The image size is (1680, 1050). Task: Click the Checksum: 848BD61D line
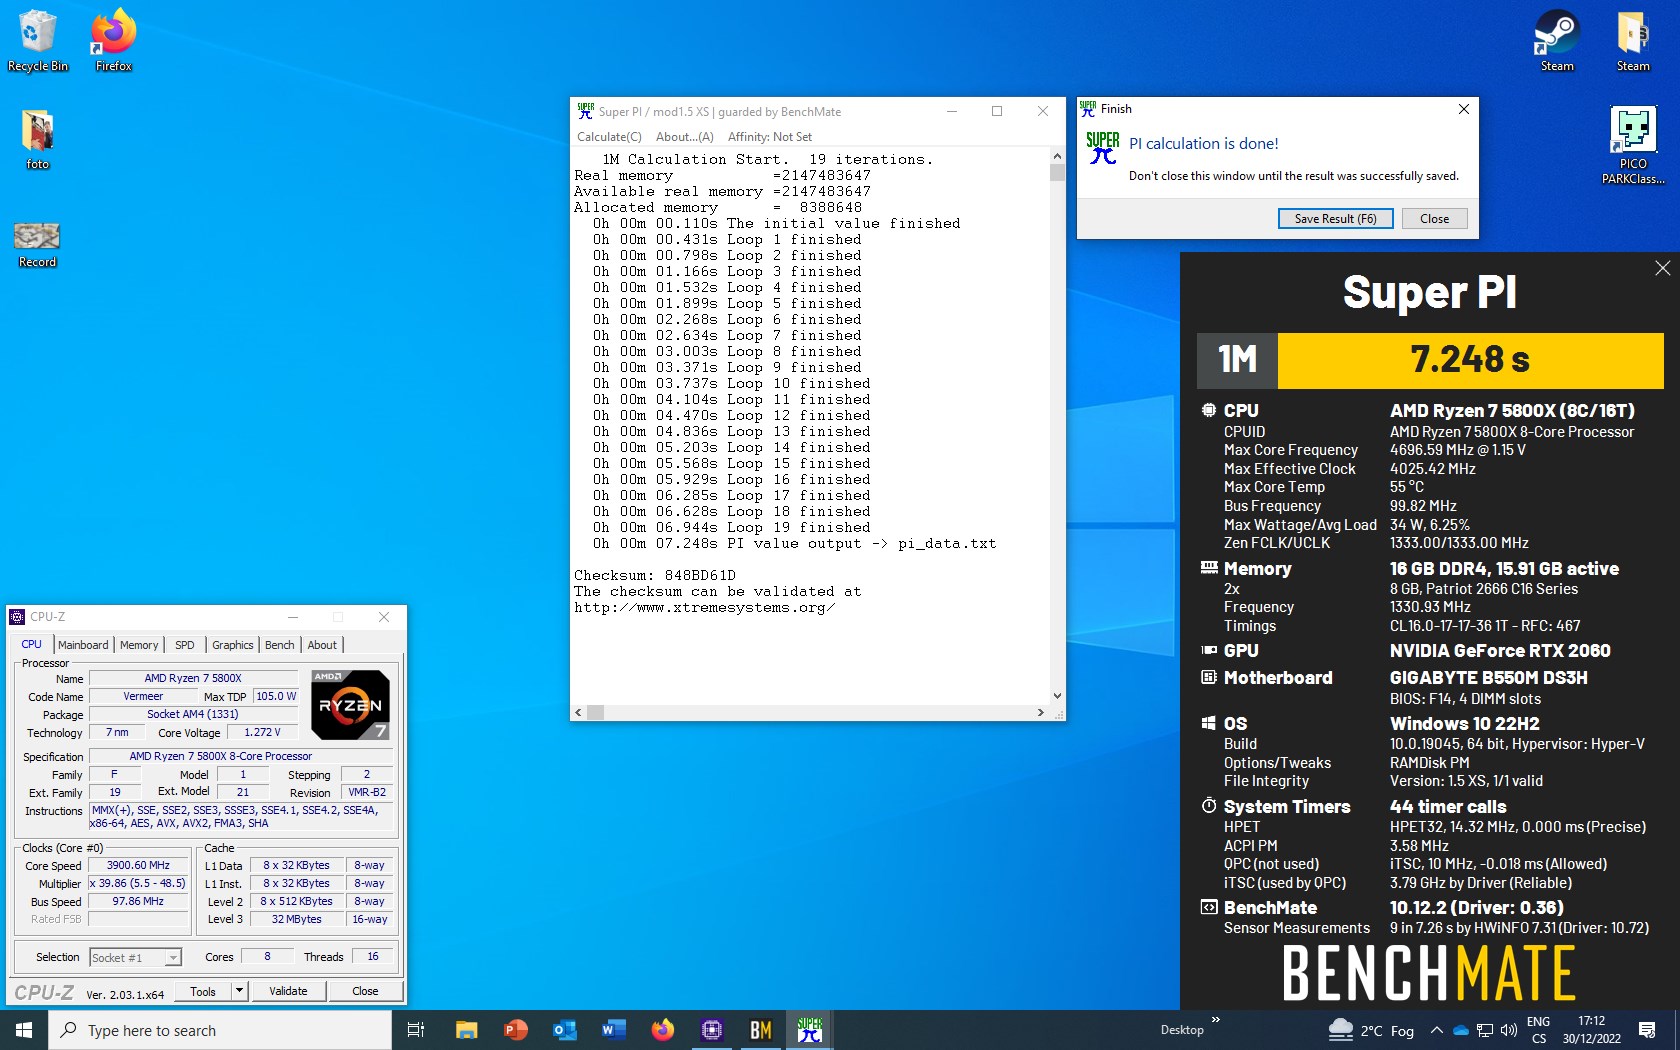(x=655, y=575)
